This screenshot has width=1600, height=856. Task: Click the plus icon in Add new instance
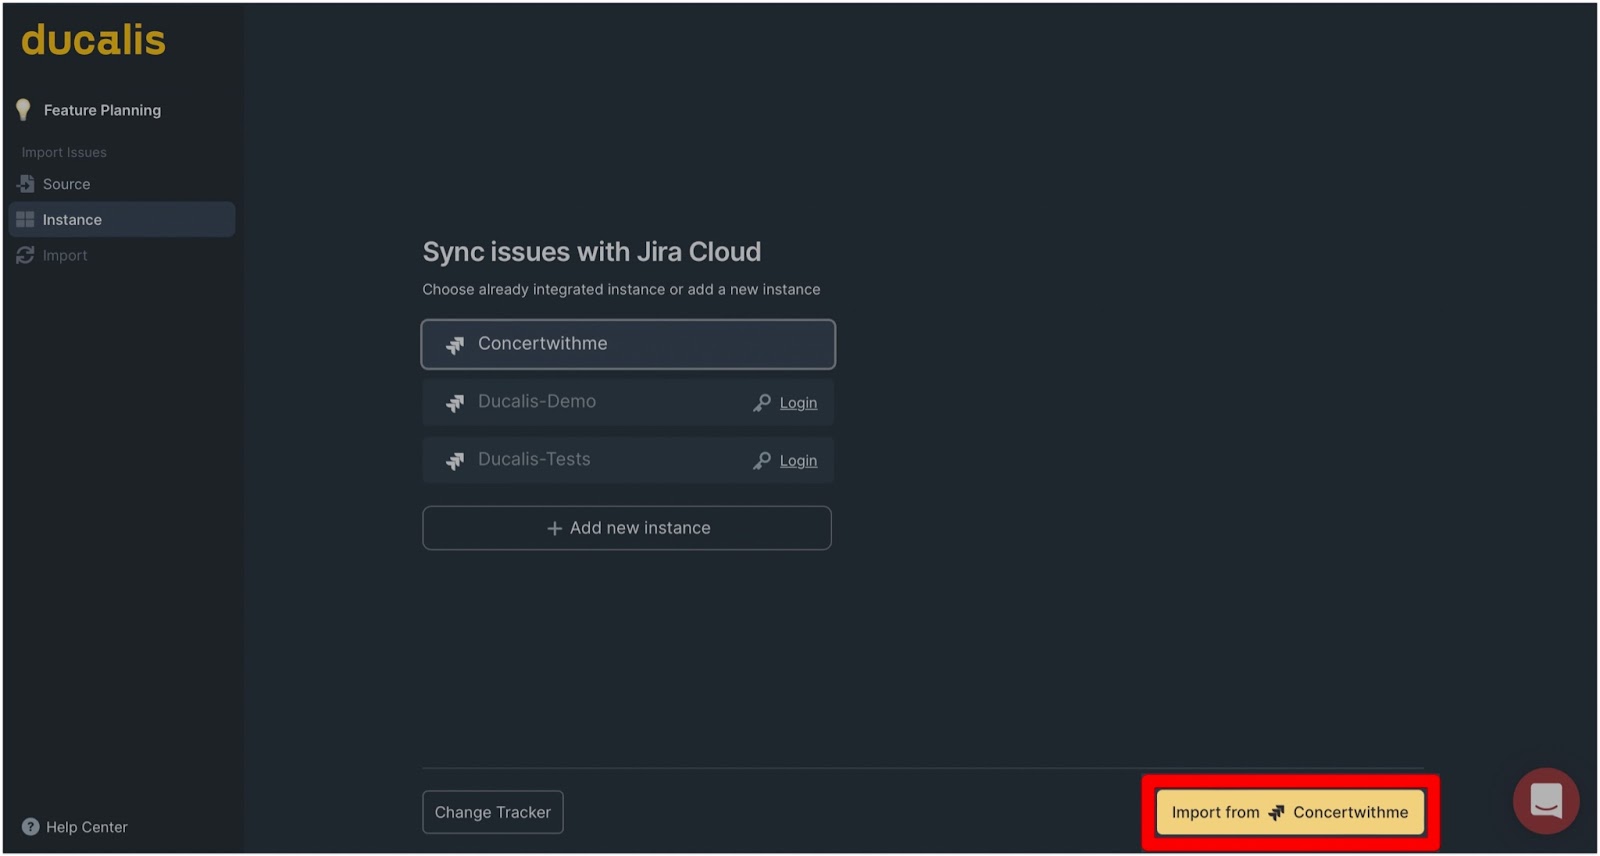point(554,528)
